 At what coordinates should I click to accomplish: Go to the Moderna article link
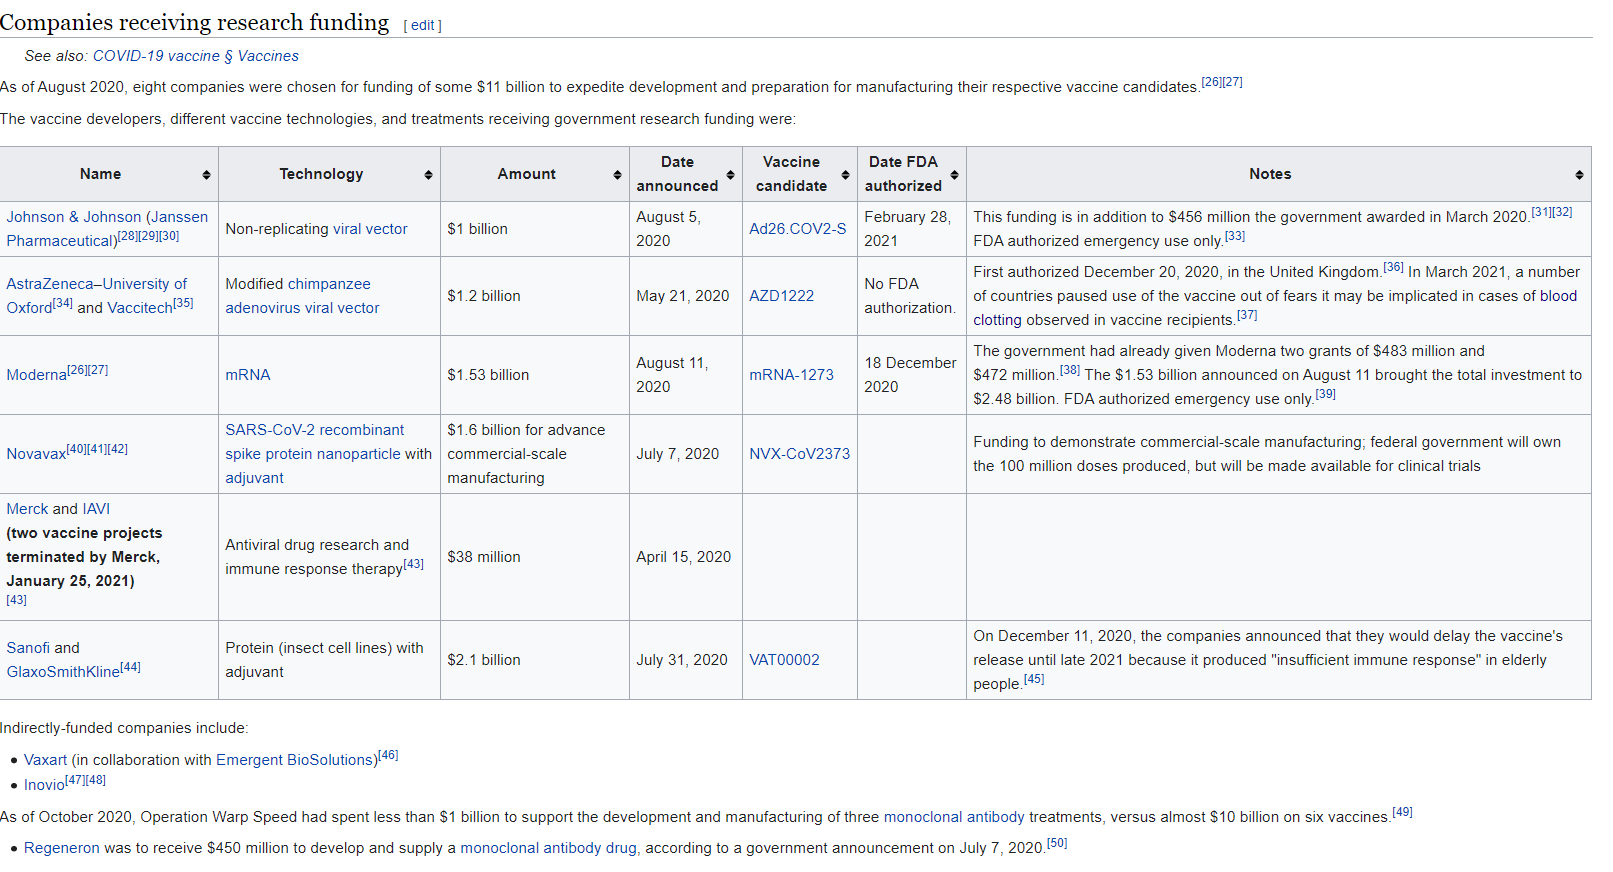(36, 375)
